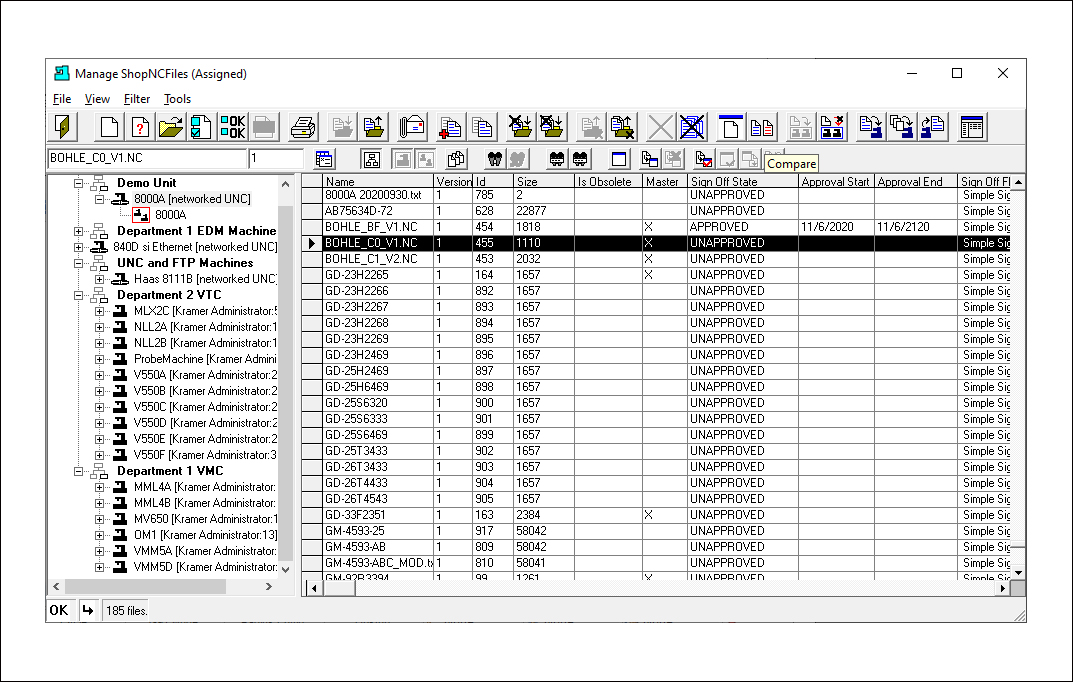Click the crossed-out blue documents icon
The width and height of the screenshot is (1073, 682).
pyautogui.click(x=692, y=127)
